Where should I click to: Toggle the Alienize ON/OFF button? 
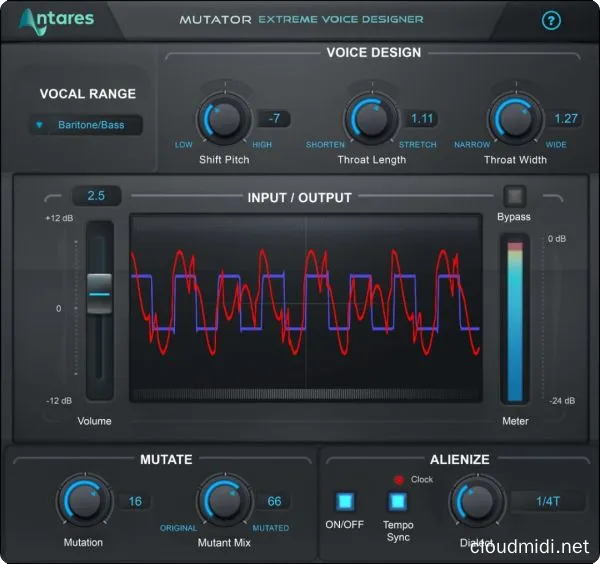[345, 501]
